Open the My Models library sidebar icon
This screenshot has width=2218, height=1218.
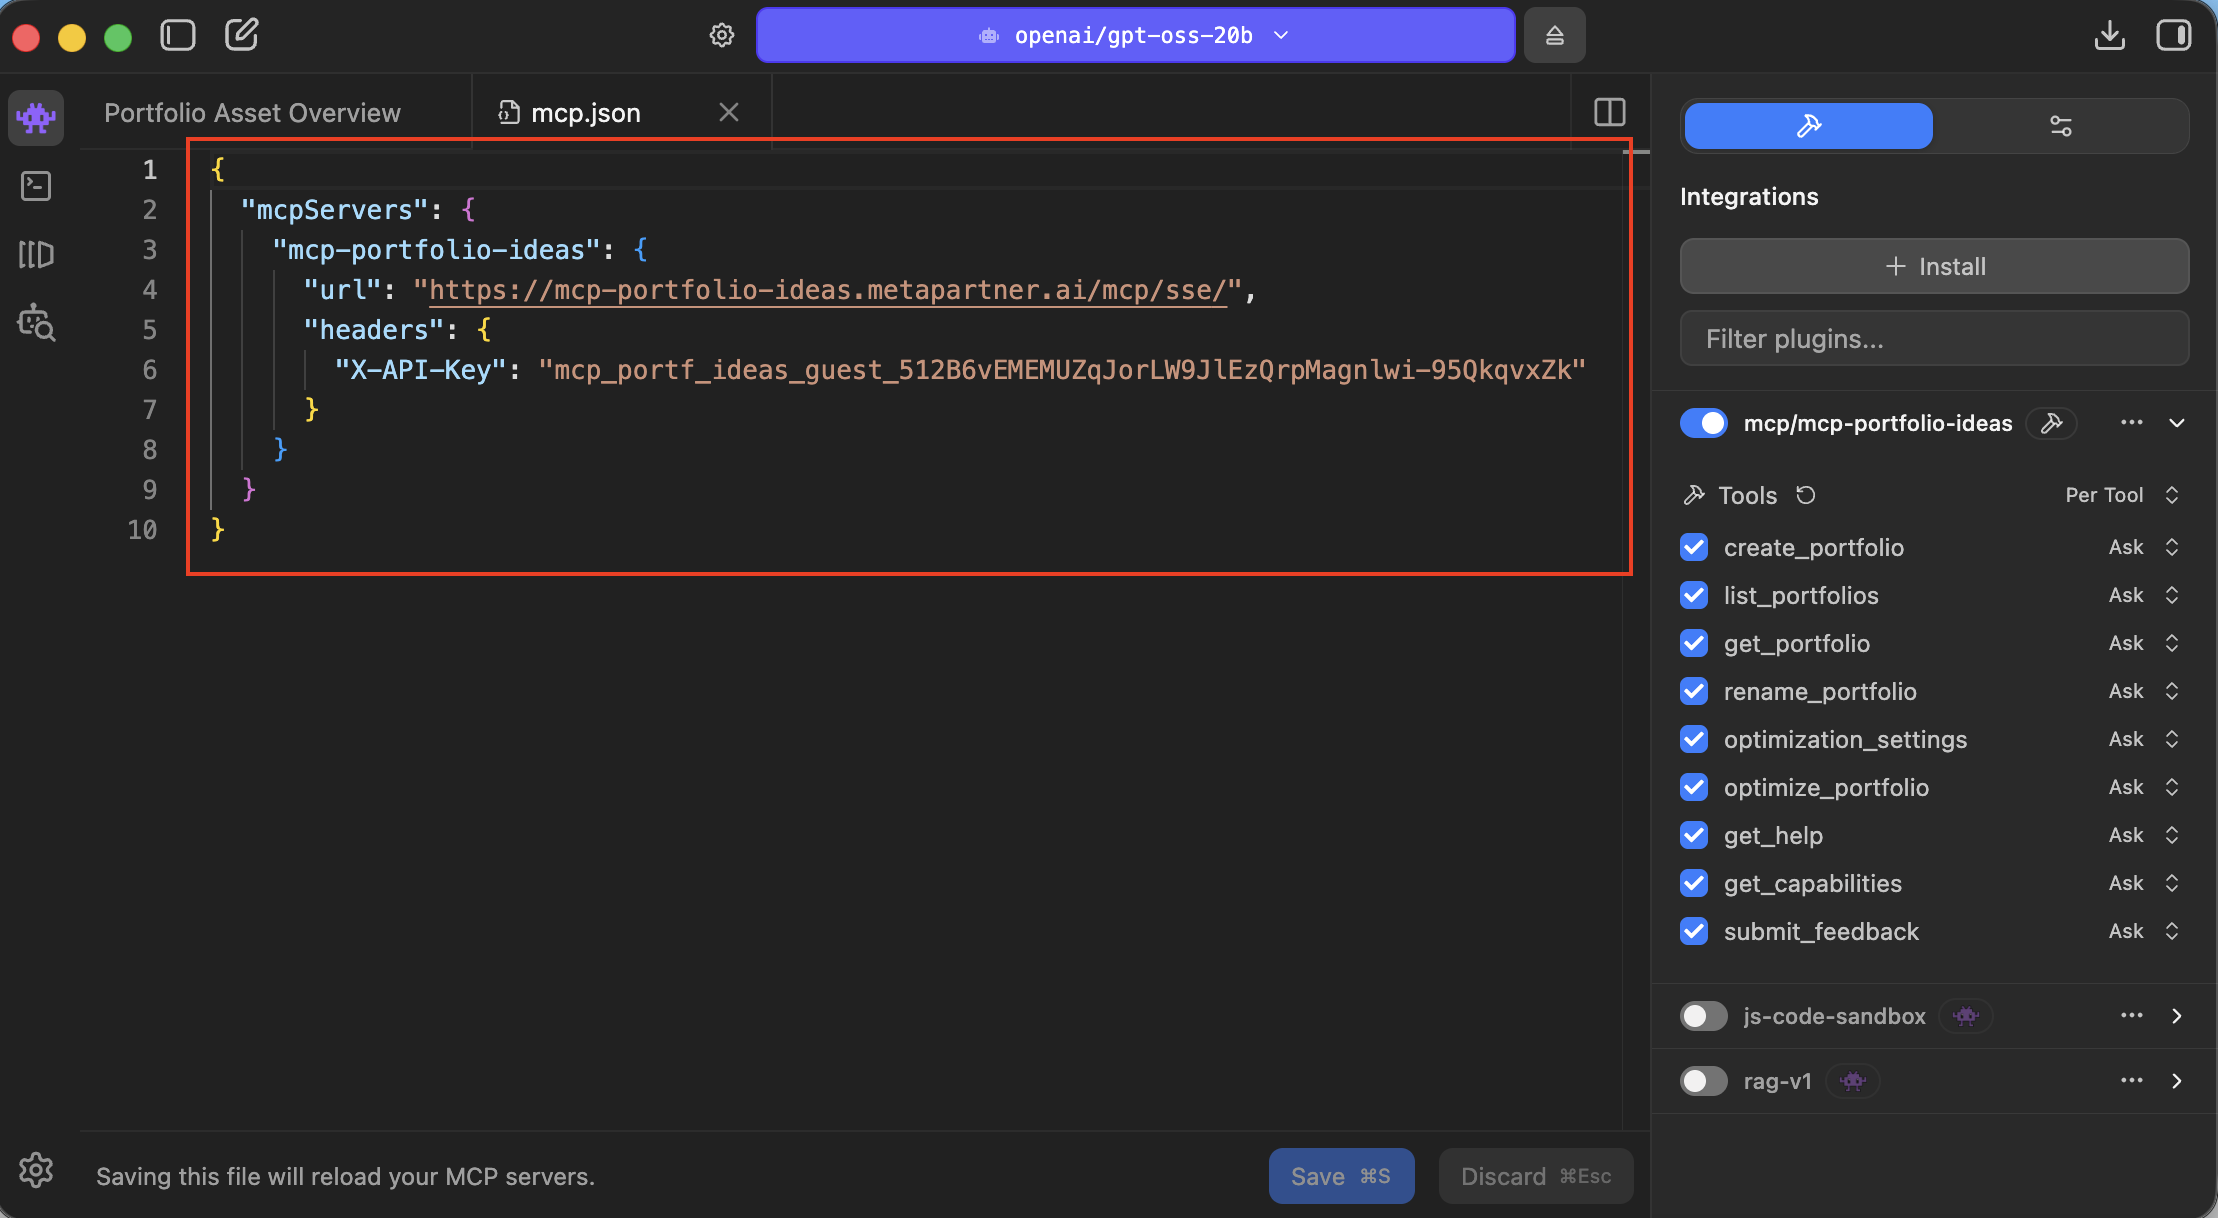(36, 254)
